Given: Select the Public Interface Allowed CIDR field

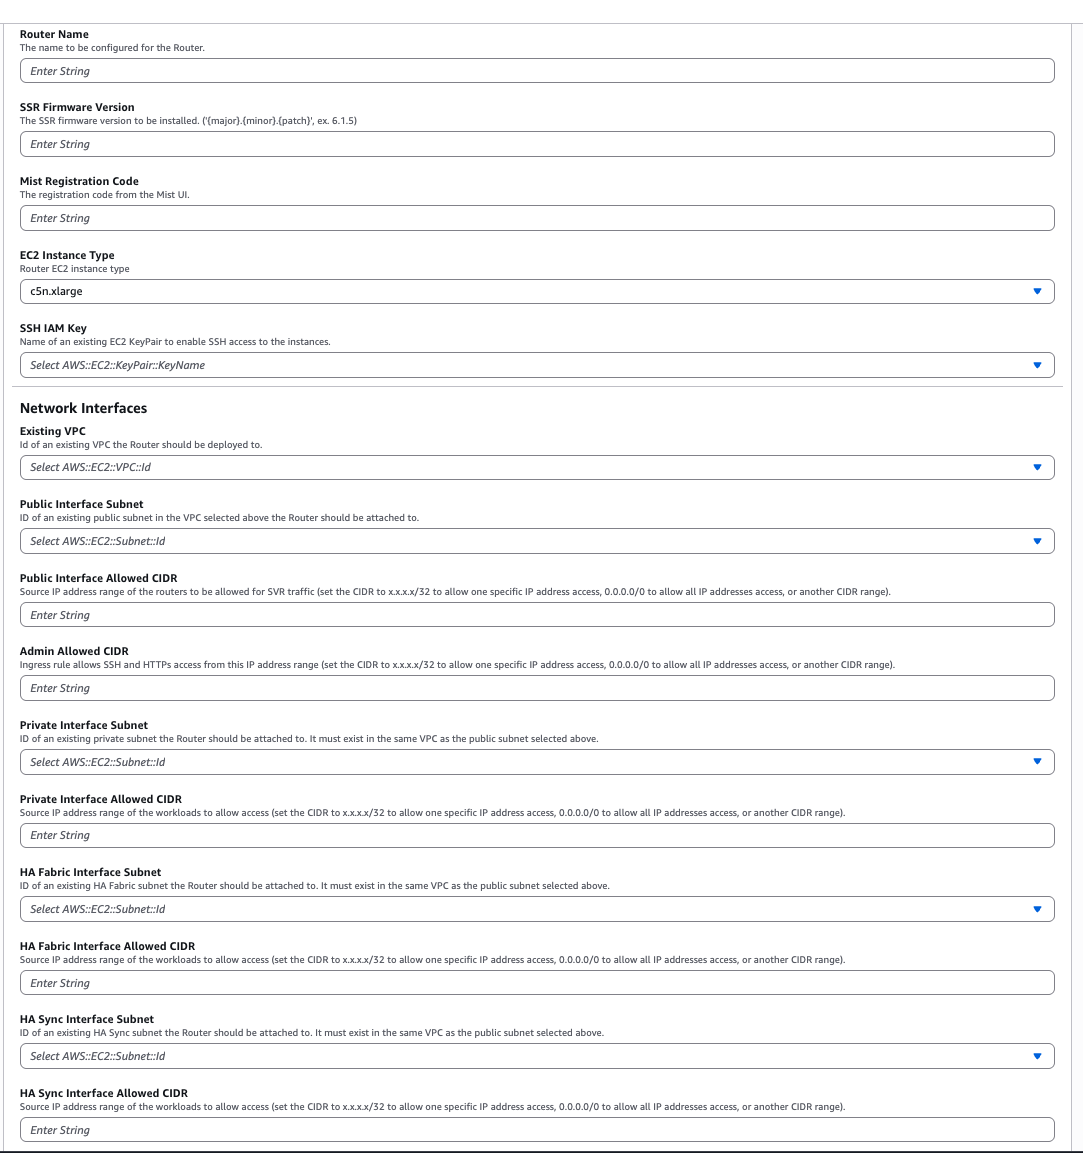Looking at the screenshot, I should 537,614.
